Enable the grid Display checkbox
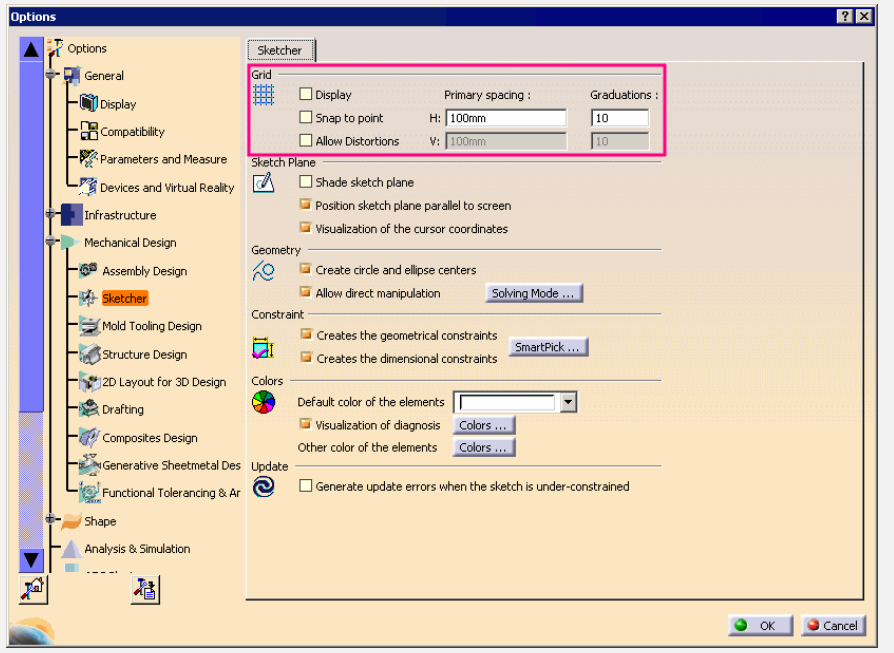894x653 pixels. 306,95
